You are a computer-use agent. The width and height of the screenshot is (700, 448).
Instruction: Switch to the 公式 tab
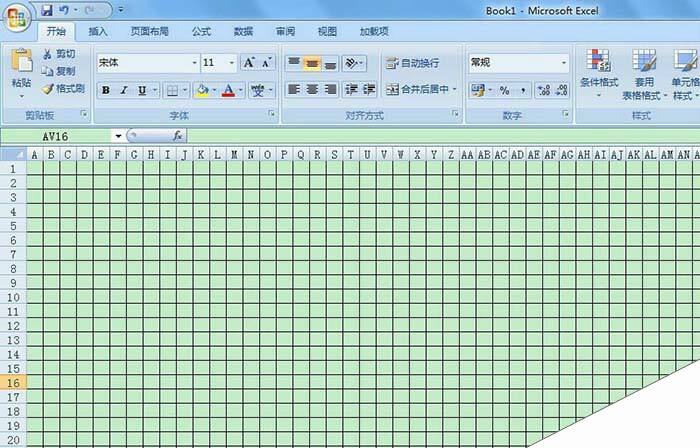coord(201,31)
